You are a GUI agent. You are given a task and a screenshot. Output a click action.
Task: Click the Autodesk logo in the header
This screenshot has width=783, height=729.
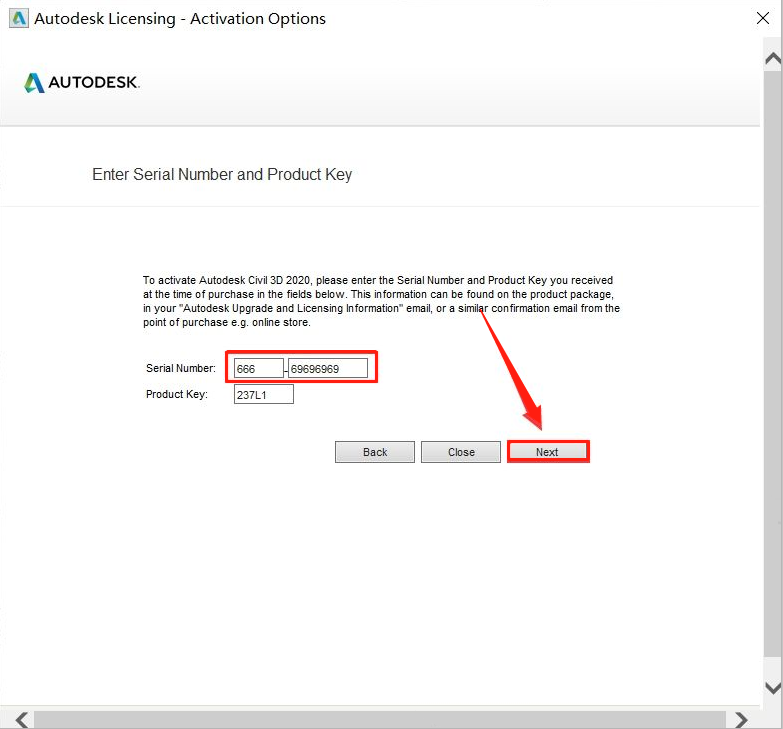(x=82, y=83)
